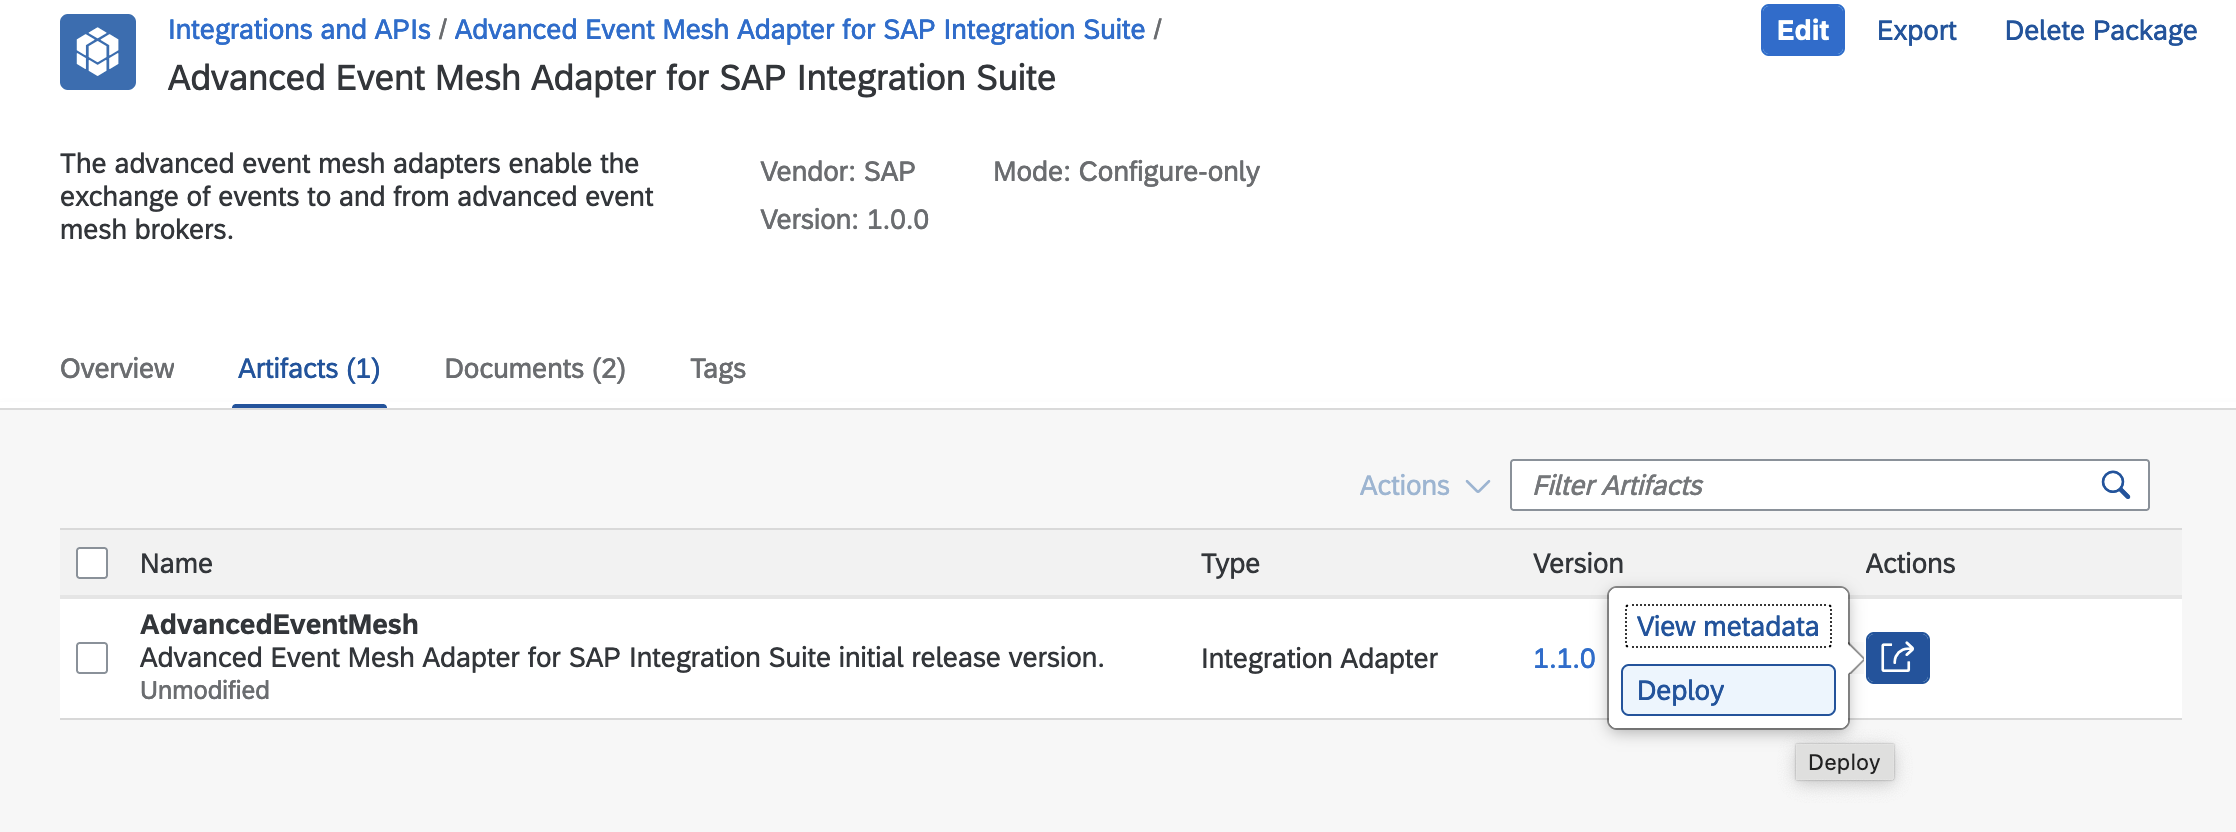Viewport: 2236px width, 832px height.
Task: Click the Vendor: SAP text
Action: point(838,171)
